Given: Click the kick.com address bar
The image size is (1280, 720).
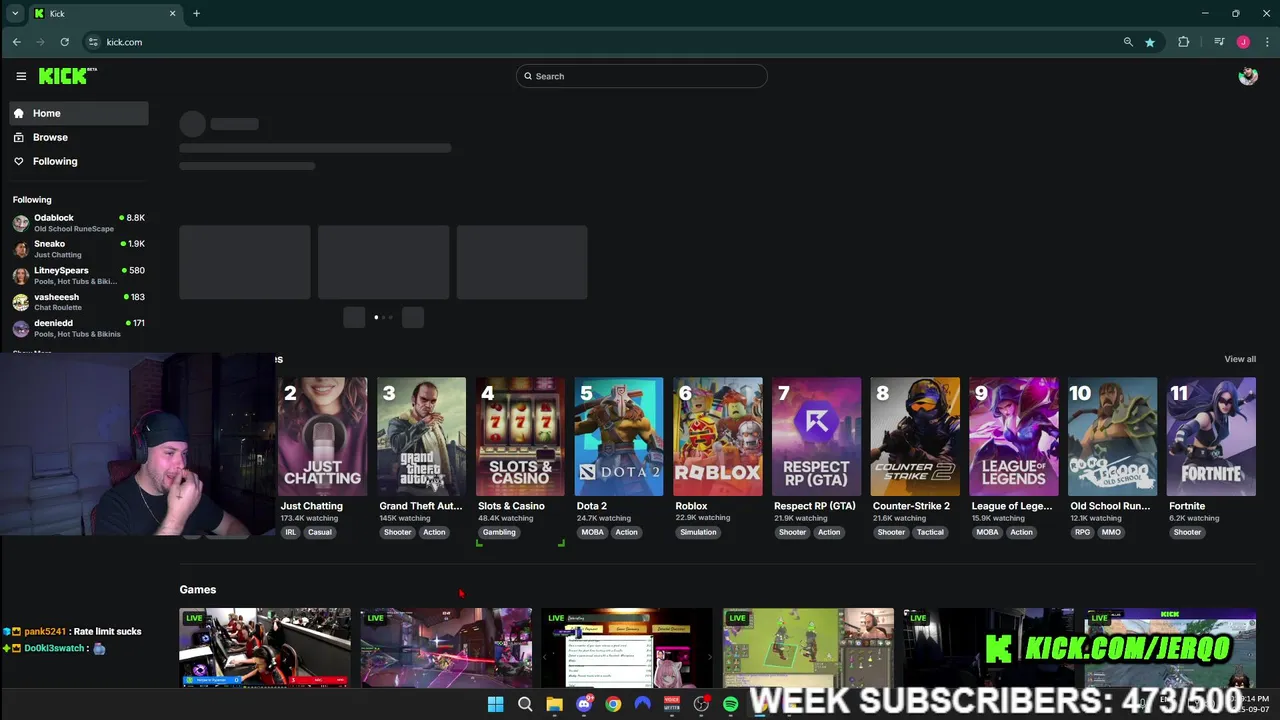Looking at the screenshot, I should (600, 42).
